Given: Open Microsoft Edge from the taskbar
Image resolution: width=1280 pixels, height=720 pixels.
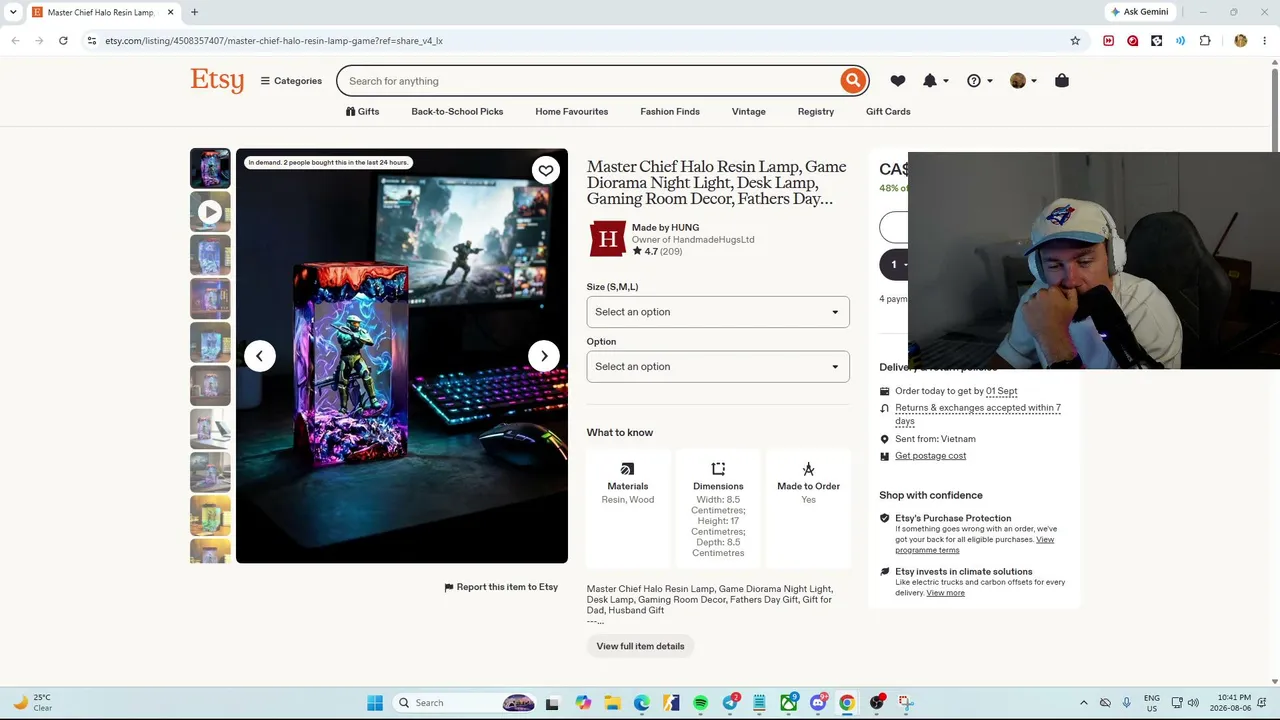Looking at the screenshot, I should coord(641,703).
